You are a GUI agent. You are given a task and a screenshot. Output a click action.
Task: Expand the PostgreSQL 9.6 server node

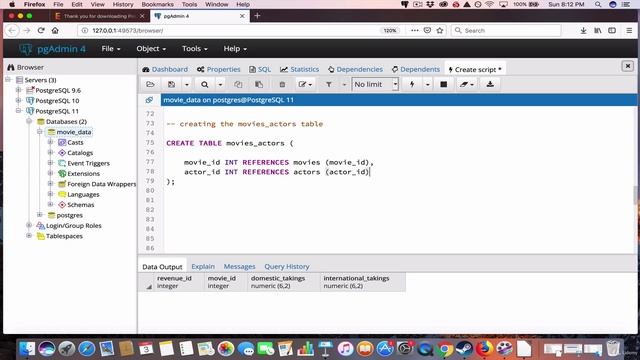click(18, 90)
